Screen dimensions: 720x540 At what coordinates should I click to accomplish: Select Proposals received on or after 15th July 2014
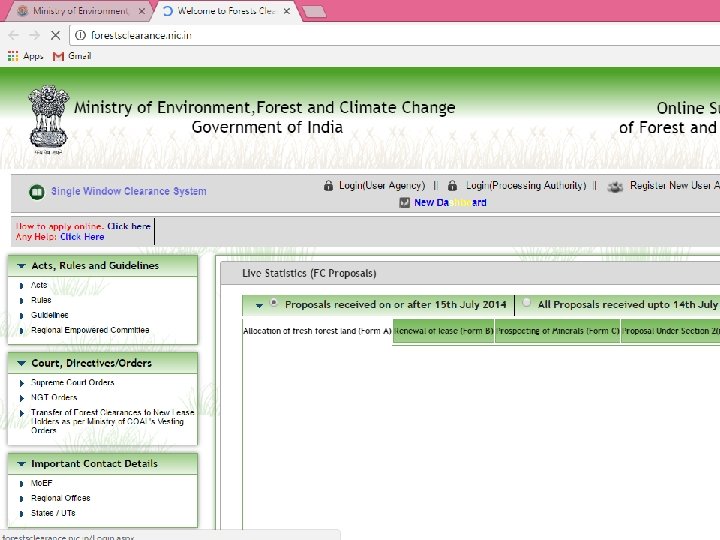click(x=273, y=303)
